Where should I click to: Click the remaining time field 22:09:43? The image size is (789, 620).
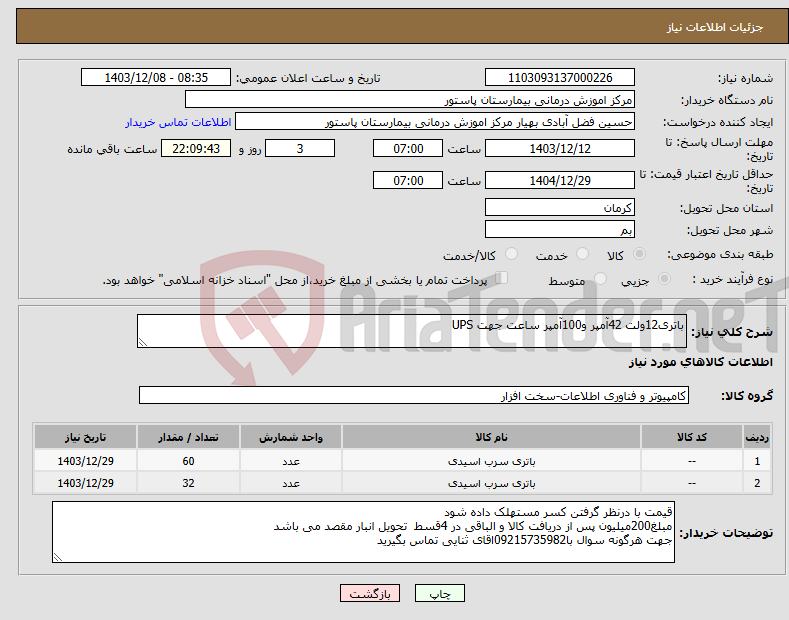[196, 148]
